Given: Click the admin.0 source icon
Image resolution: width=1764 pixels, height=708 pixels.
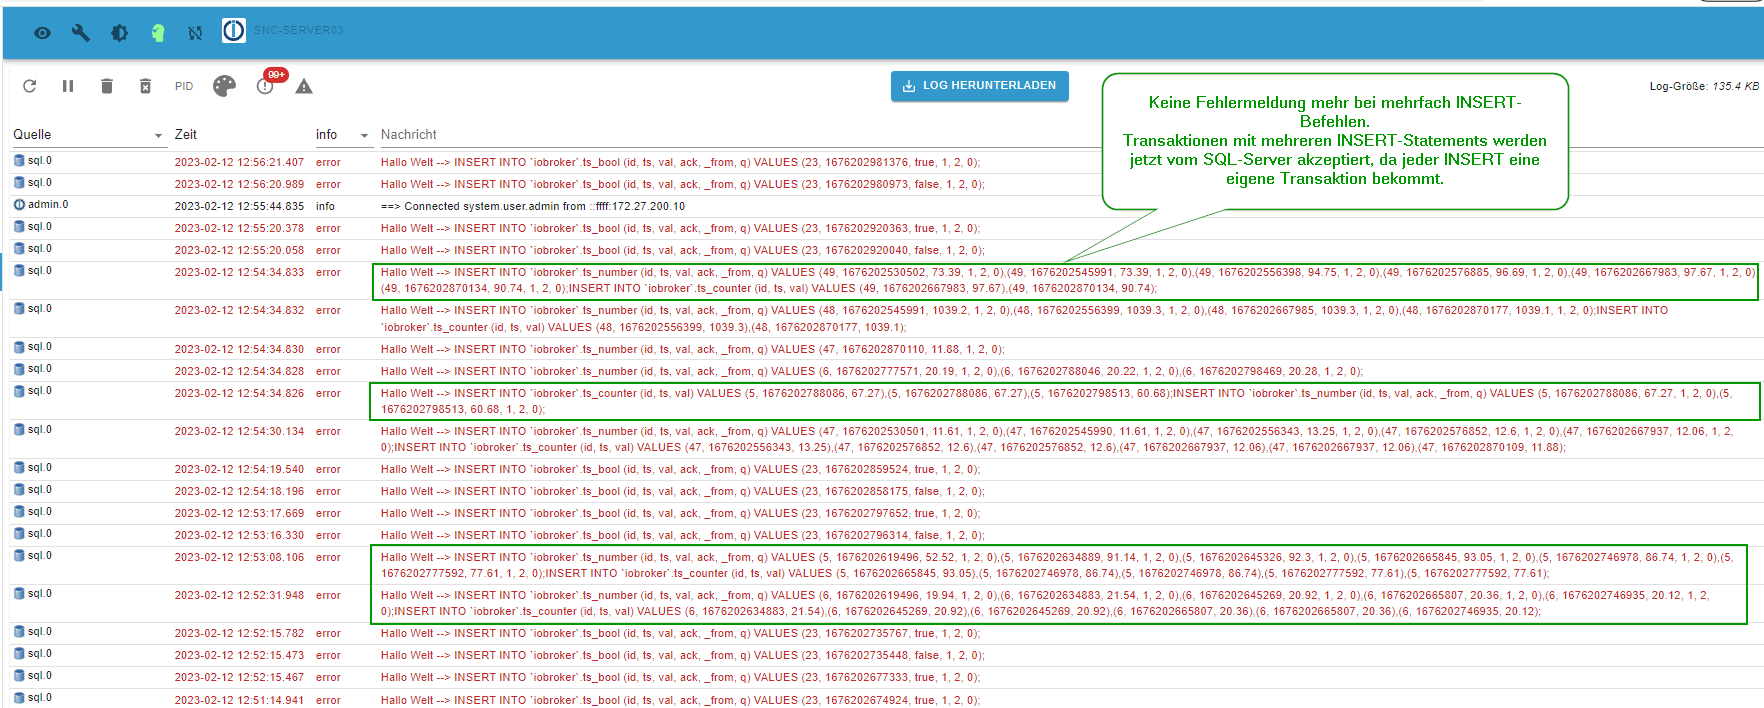Looking at the screenshot, I should (x=19, y=205).
